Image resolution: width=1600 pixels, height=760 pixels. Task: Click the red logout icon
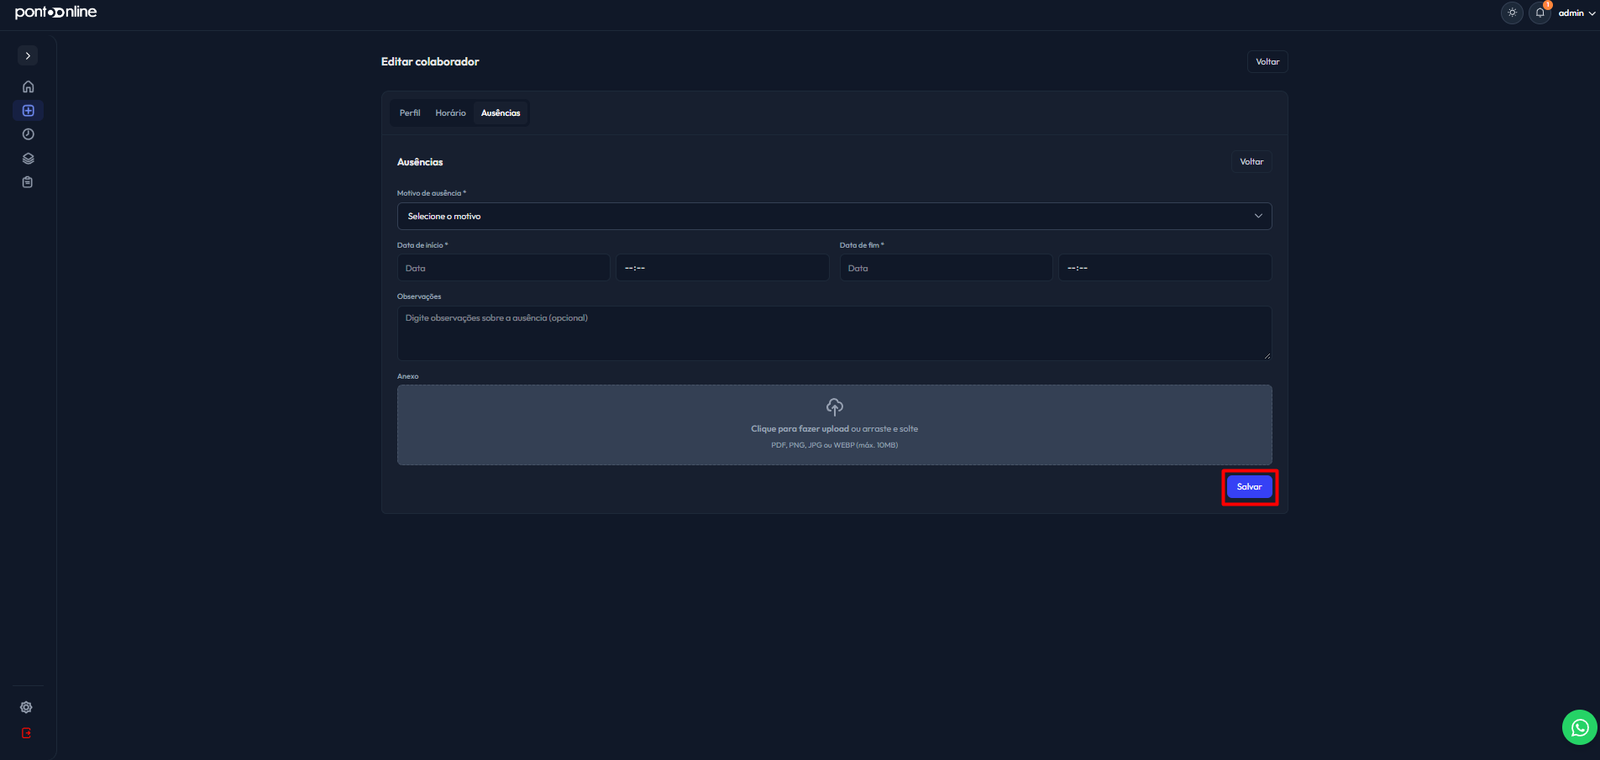click(26, 733)
